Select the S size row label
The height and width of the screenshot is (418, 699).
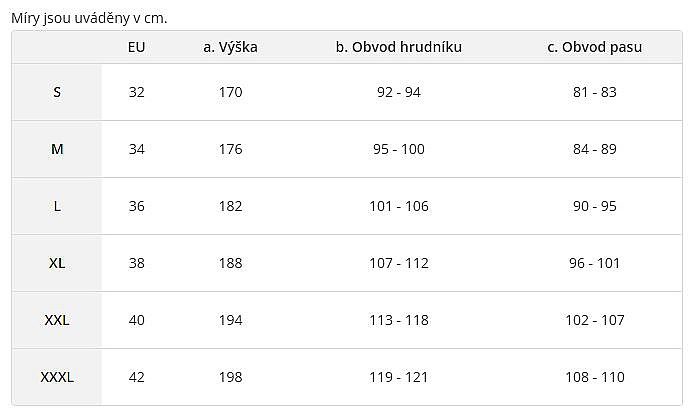click(x=57, y=92)
